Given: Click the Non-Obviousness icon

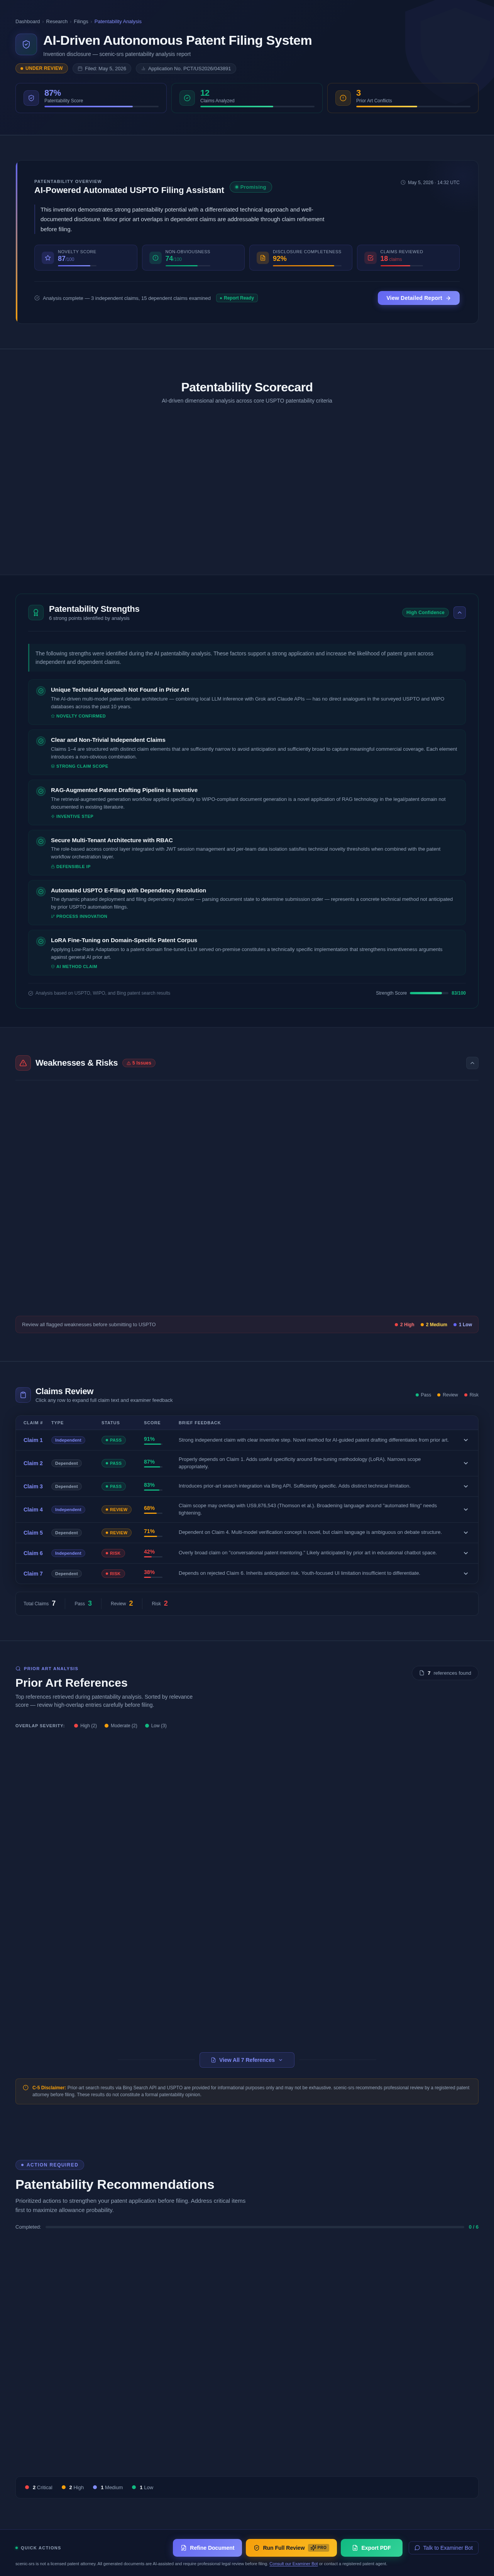Looking at the screenshot, I should pos(155,258).
